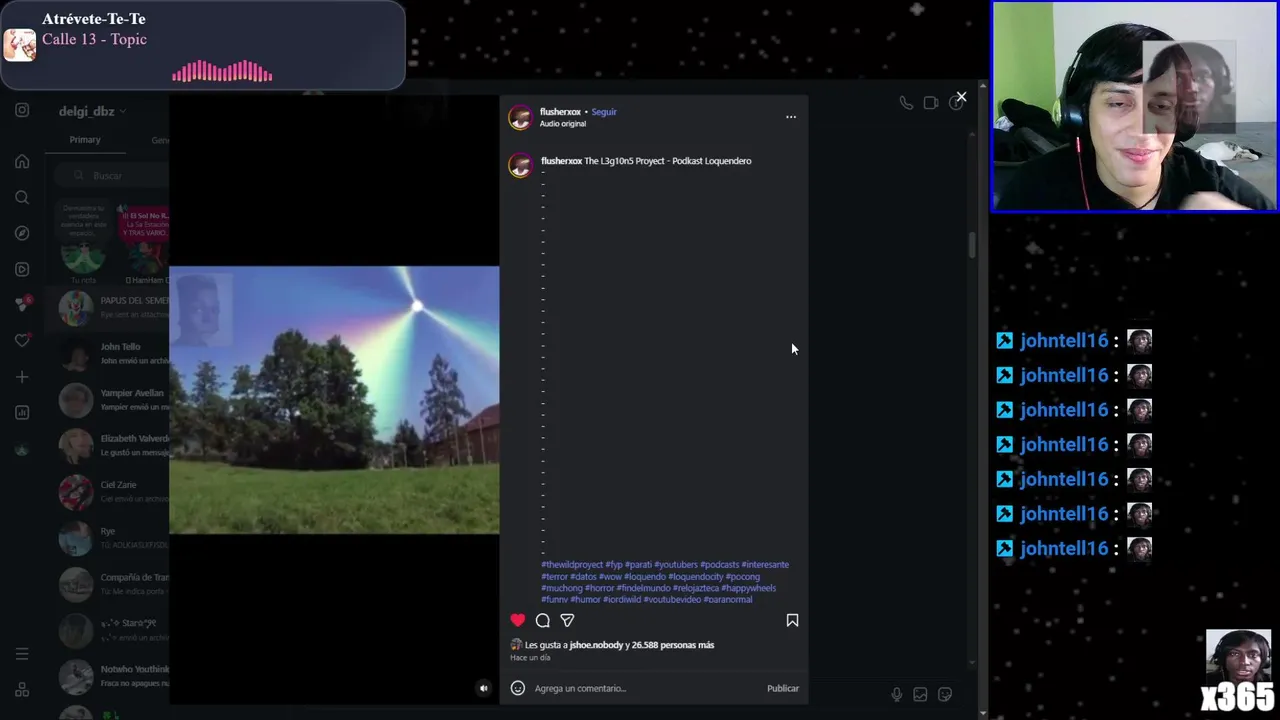Open the #happywheels hashtag link
This screenshot has width=1280, height=720.
click(x=748, y=588)
